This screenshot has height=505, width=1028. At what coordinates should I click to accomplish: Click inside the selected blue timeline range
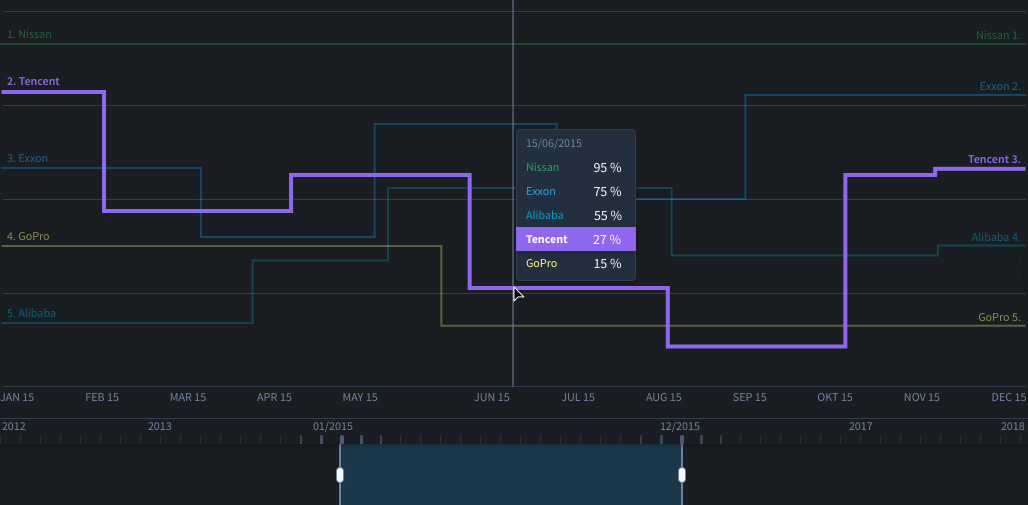[510, 475]
